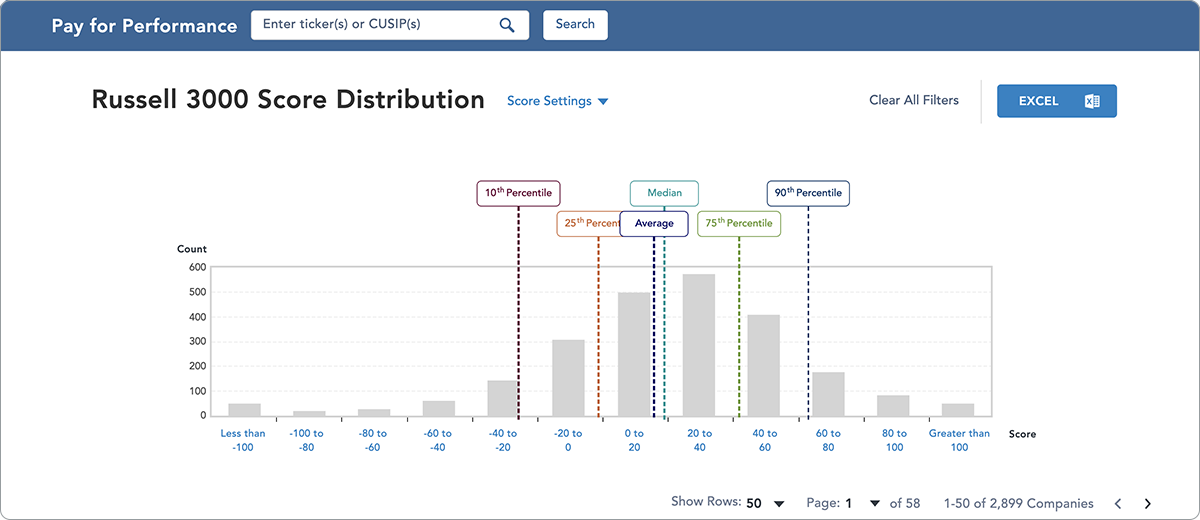Click the '0 to 20' histogram bar
This screenshot has height=520, width=1200.
point(634,354)
